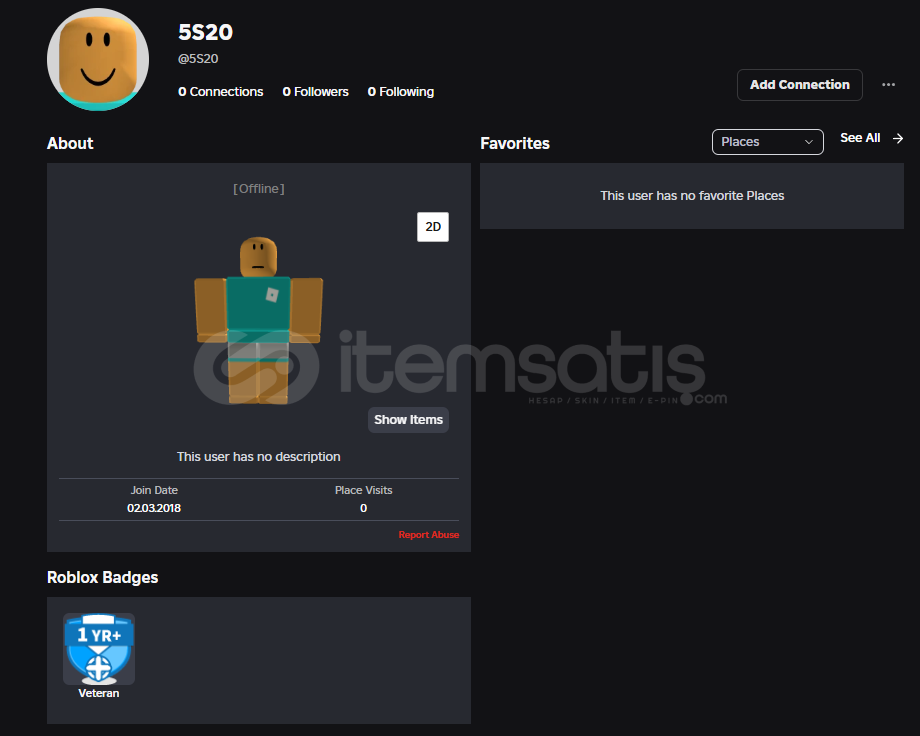Image resolution: width=920 pixels, height=736 pixels.
Task: Click the Place Visits label
Action: [x=363, y=490]
